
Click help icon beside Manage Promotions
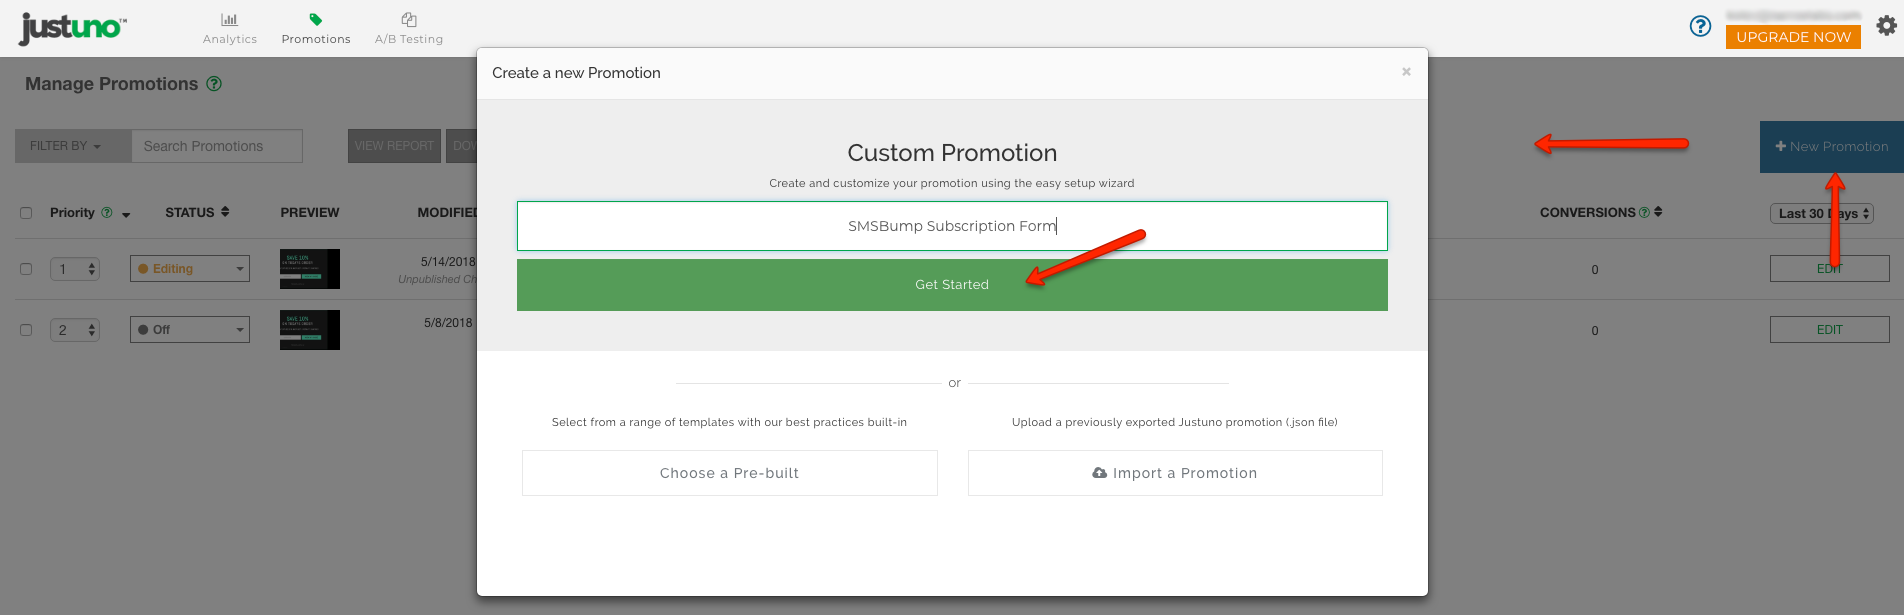coord(214,84)
